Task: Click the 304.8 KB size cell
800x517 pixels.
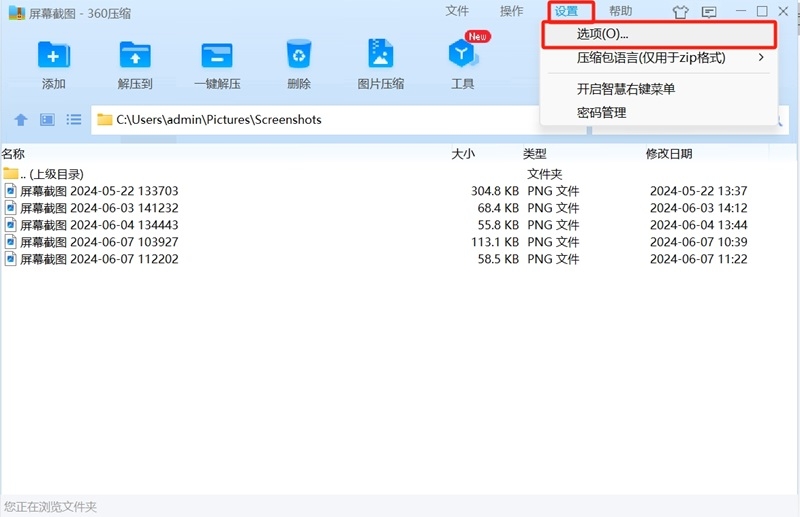Action: coord(495,191)
